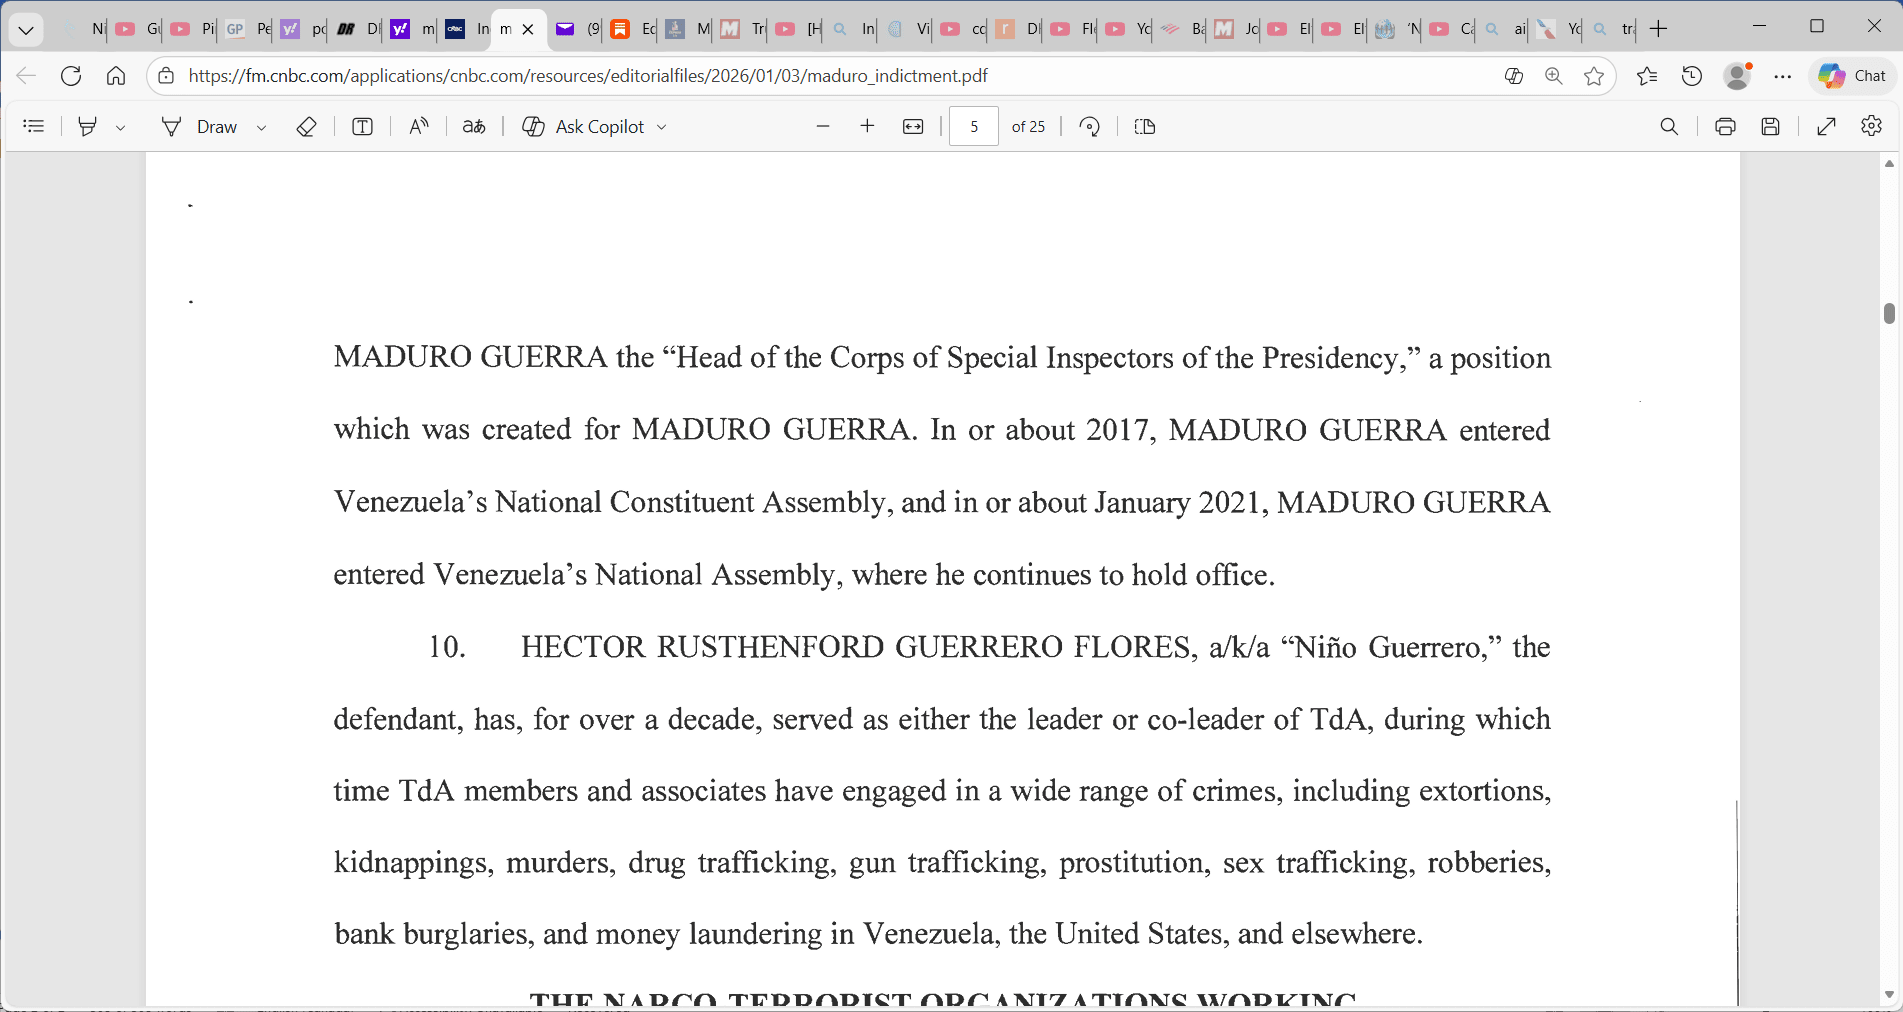This screenshot has width=1903, height=1012.
Task: Click the vertical scrollbar thumb
Action: 1889,313
